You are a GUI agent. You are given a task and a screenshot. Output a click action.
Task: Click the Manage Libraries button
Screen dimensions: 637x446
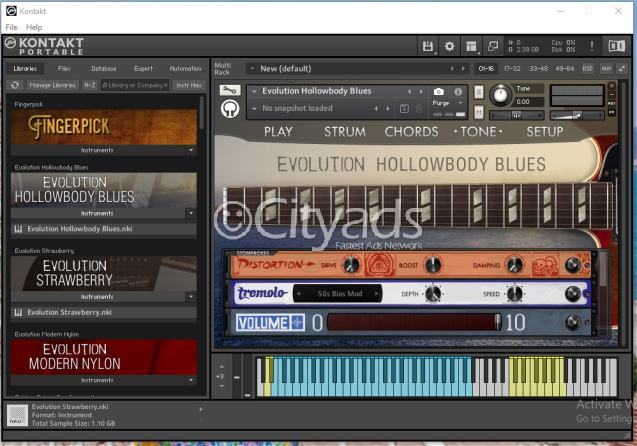[52, 85]
